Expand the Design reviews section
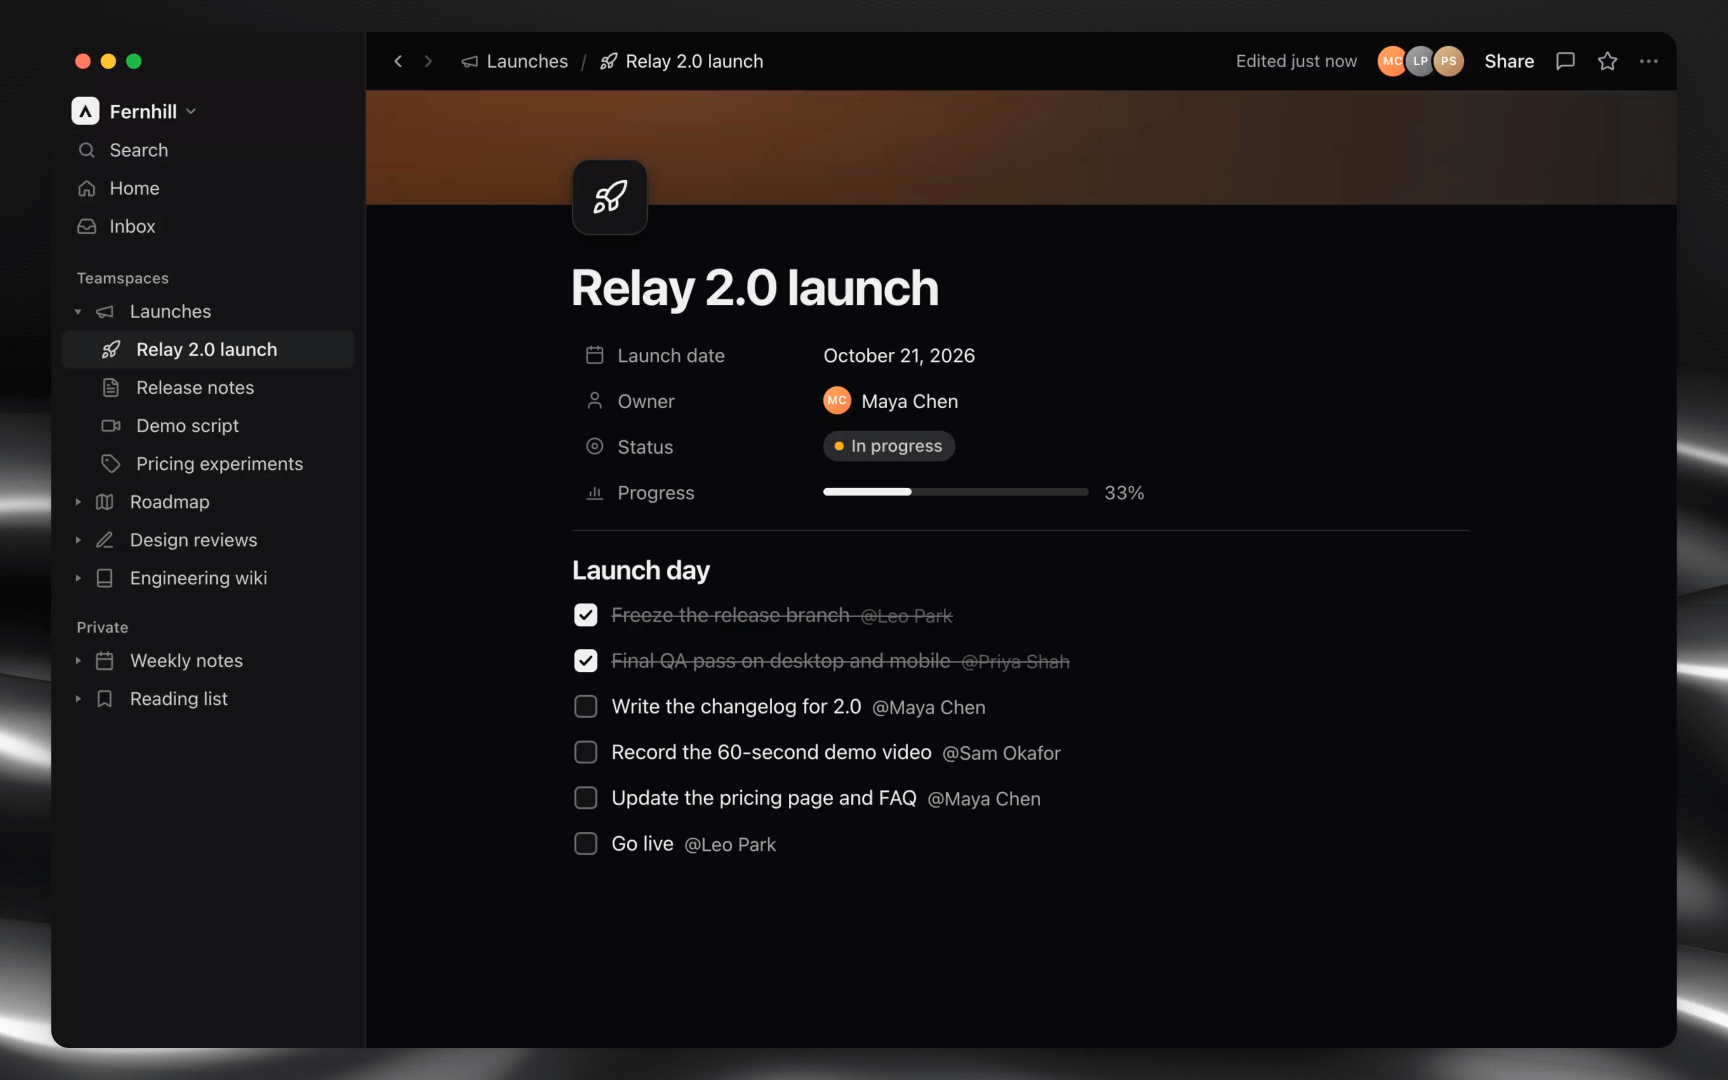The width and height of the screenshot is (1728, 1080). click(x=78, y=540)
